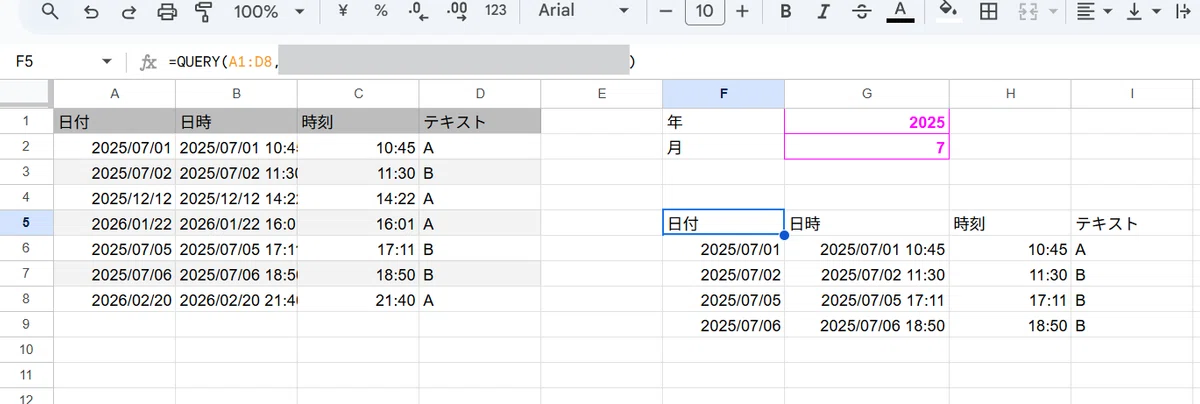Toggle bold formatting

pyautogui.click(x=786, y=12)
